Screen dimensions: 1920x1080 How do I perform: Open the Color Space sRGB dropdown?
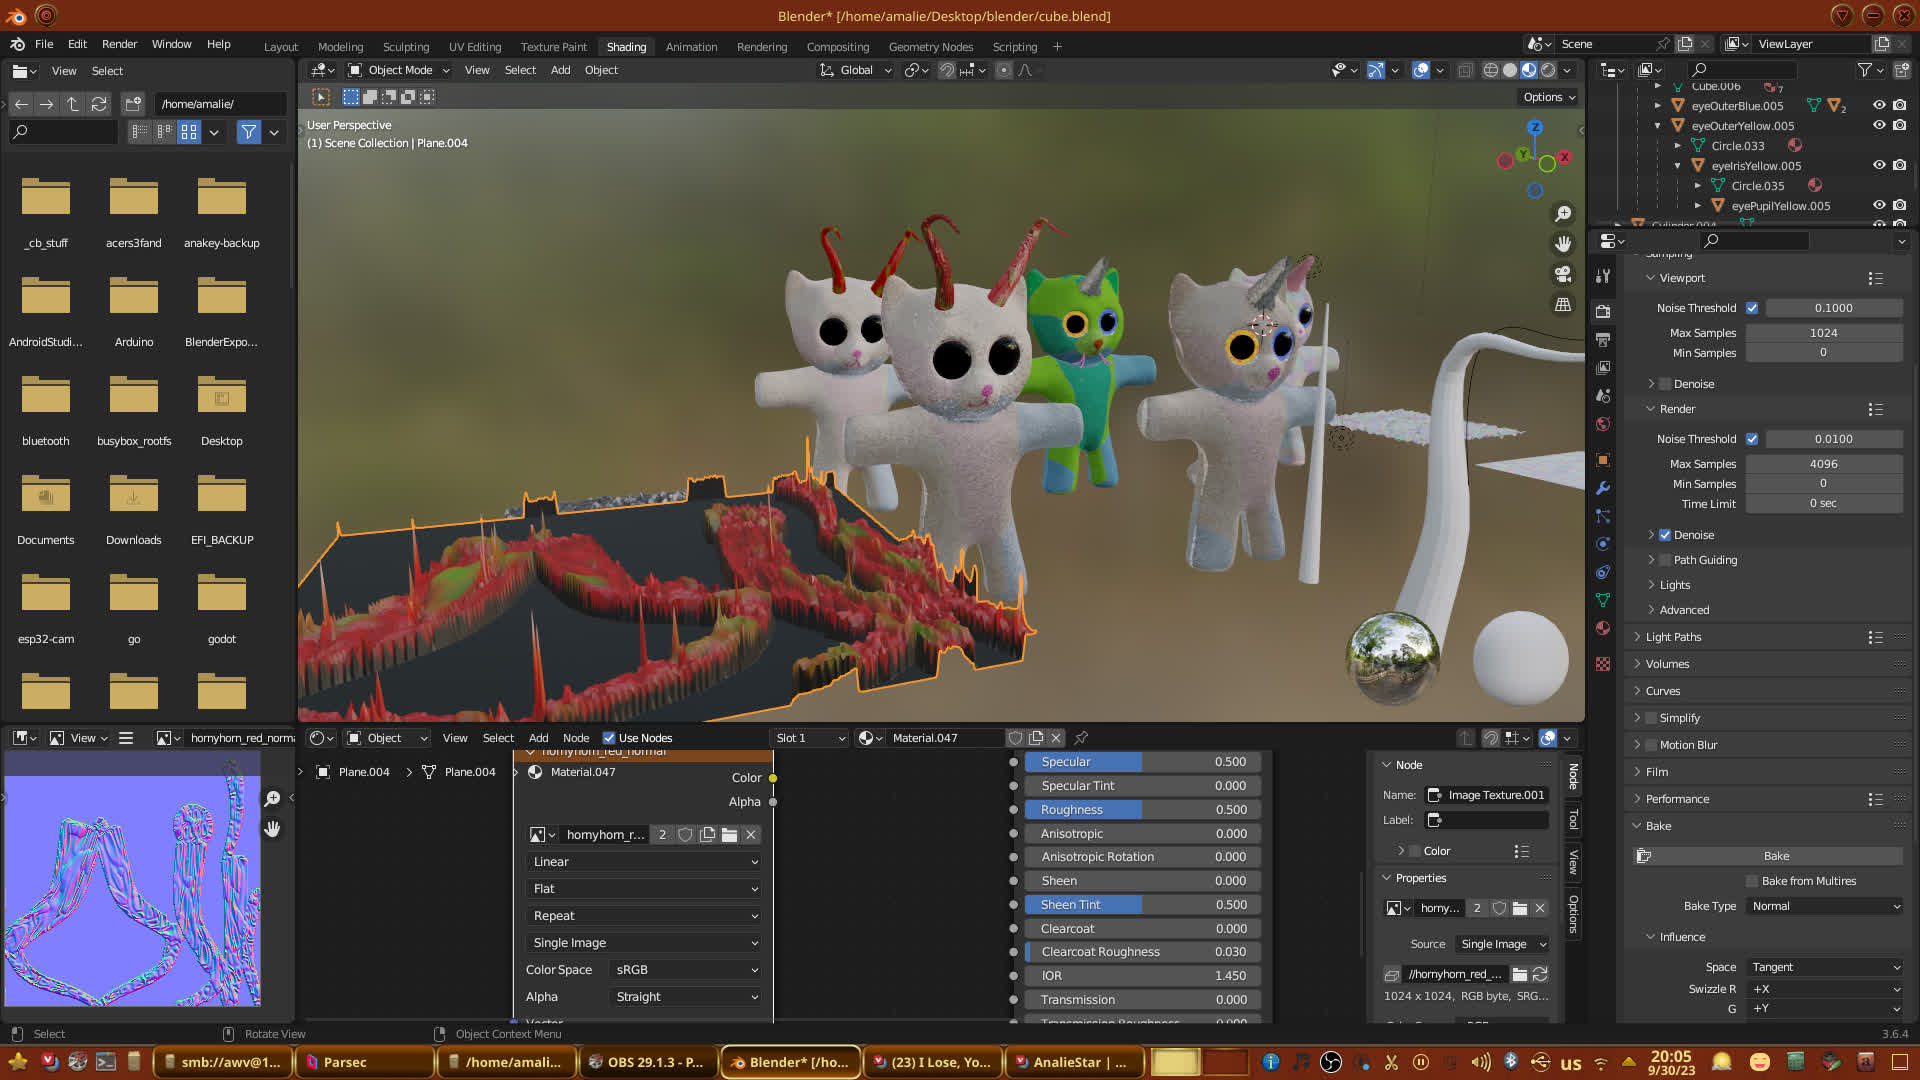click(686, 970)
